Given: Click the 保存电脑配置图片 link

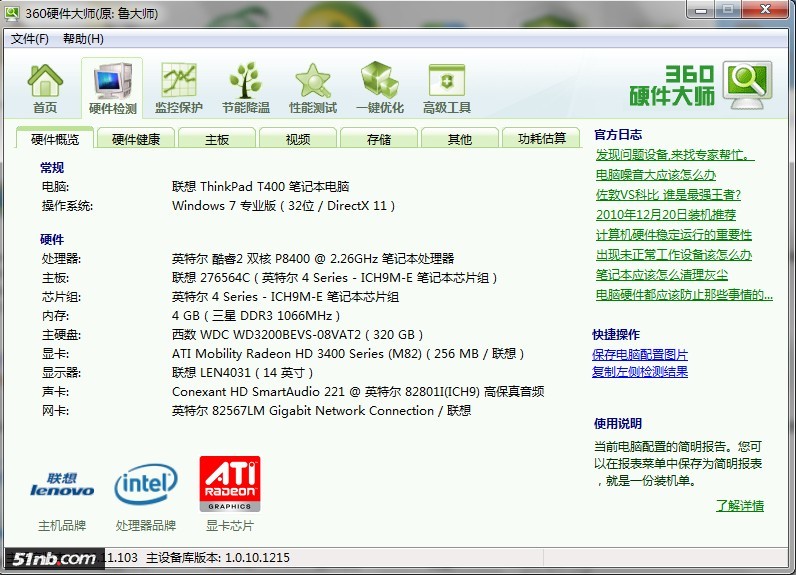Looking at the screenshot, I should pyautogui.click(x=640, y=355).
